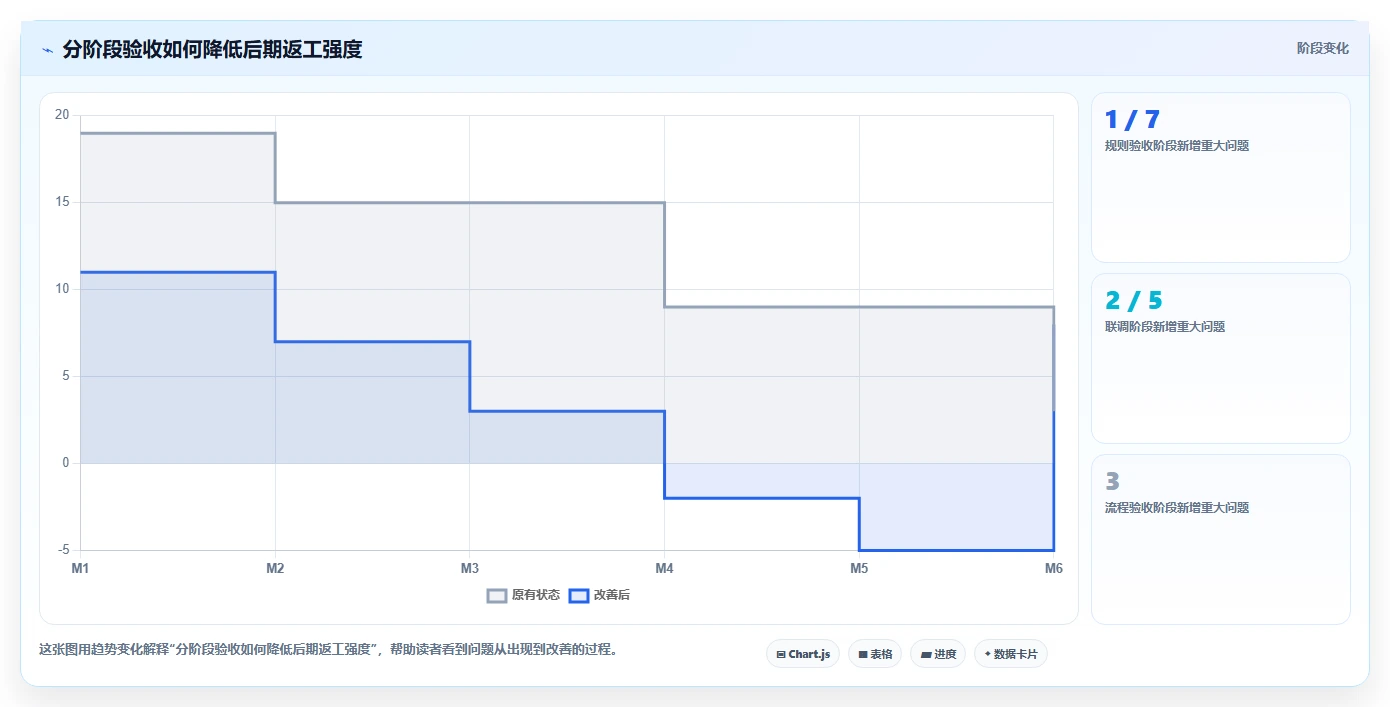
Task: Toggle the 原有状态 legend entry
Action: [524, 595]
